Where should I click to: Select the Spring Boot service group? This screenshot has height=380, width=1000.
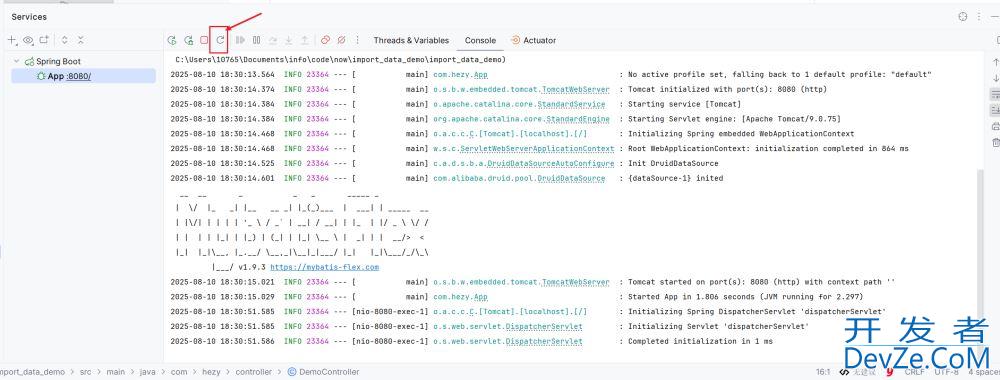pos(53,62)
